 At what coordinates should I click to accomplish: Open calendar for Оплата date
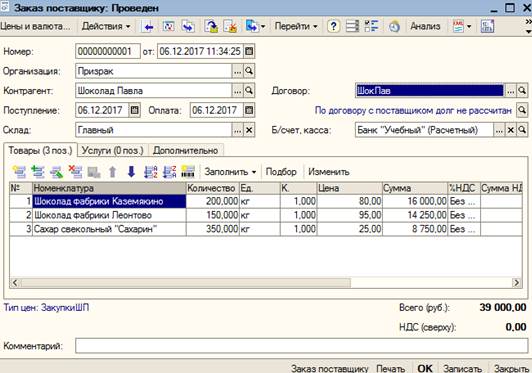click(x=249, y=110)
